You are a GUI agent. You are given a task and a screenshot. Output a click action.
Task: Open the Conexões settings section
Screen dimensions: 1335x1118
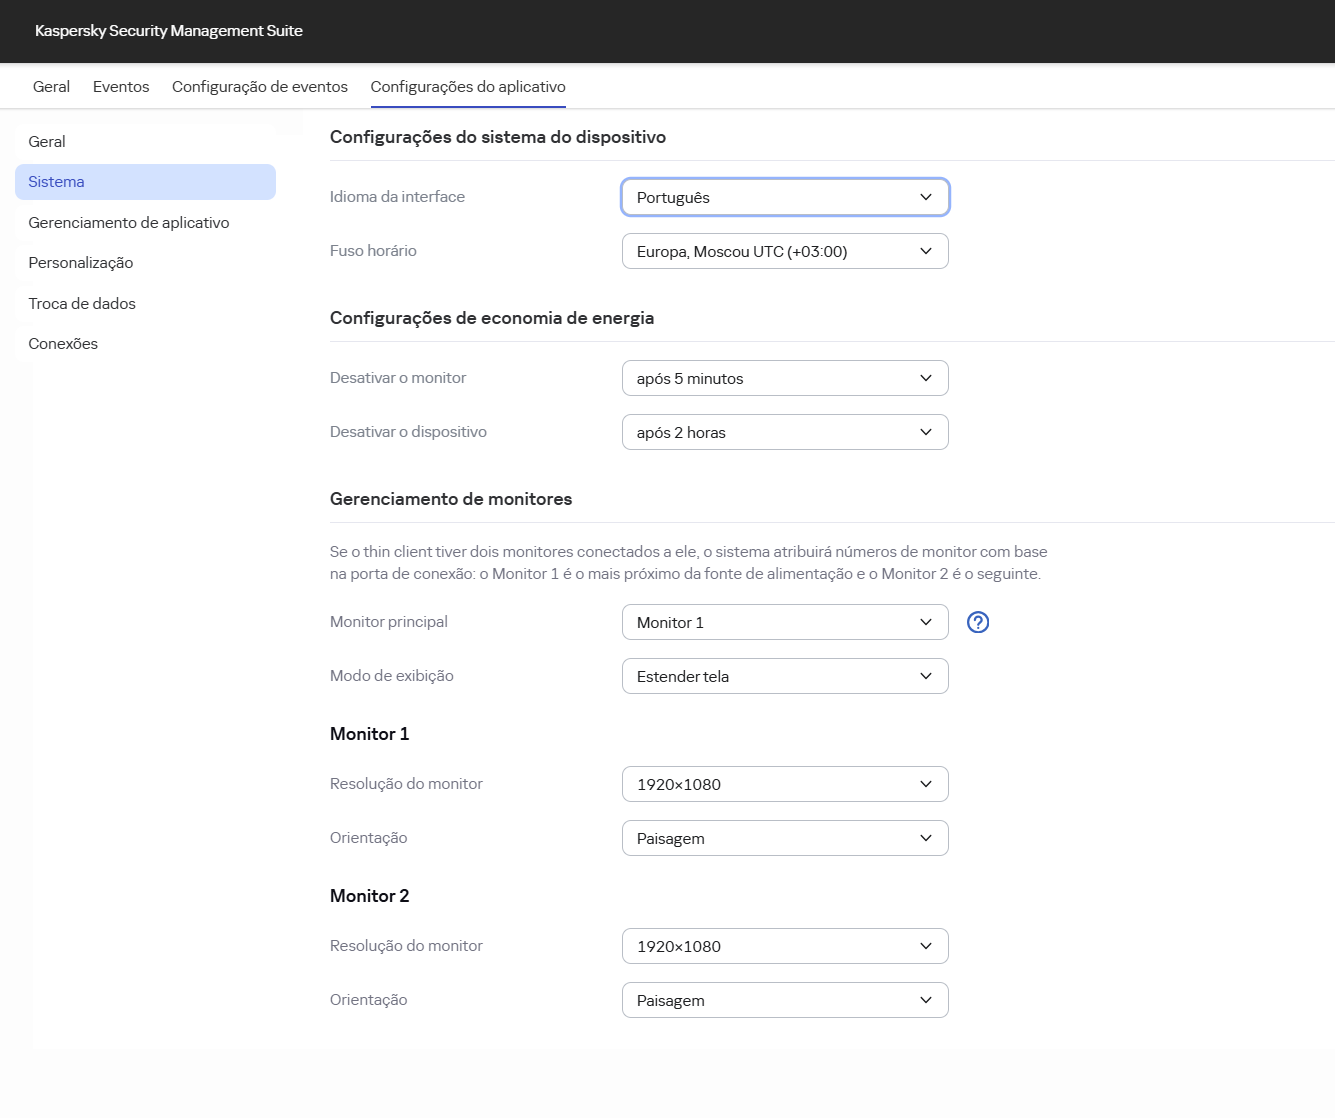tap(63, 343)
